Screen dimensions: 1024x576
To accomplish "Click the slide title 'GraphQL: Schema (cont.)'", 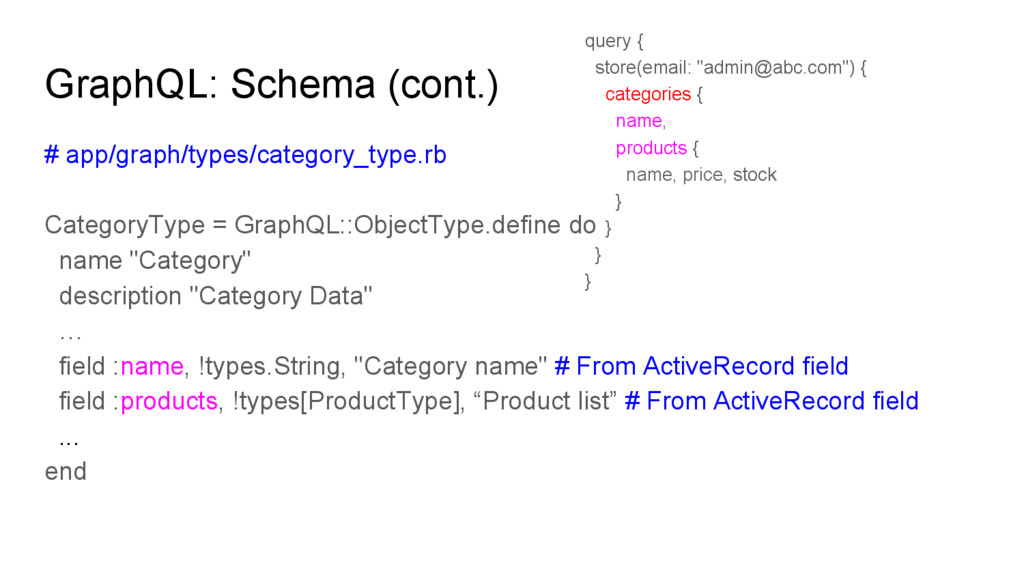I will coord(272,85).
